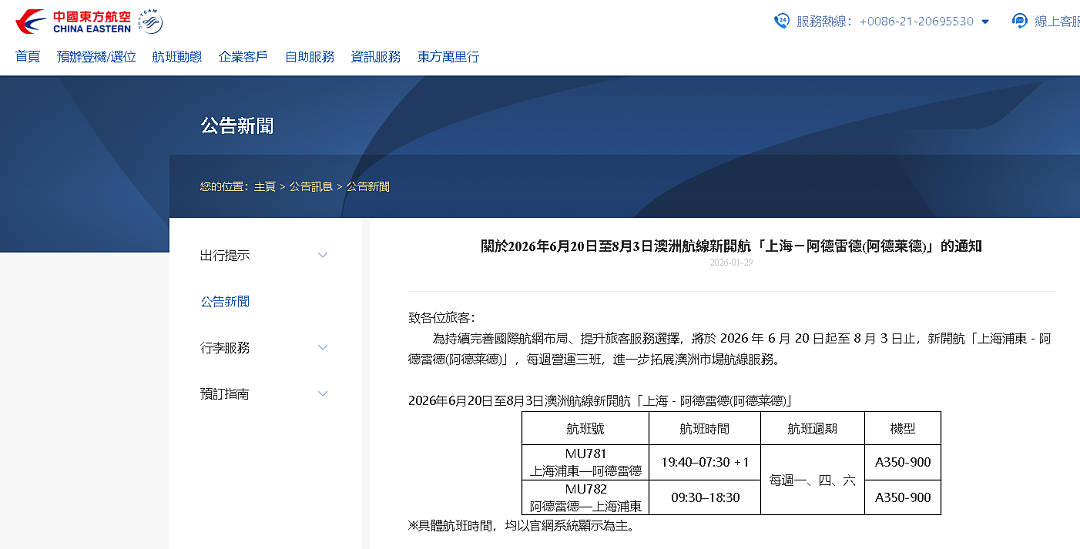1080x549 pixels.
Task: Expand the 出行提示 sidebar section chevron
Action: click(322, 255)
